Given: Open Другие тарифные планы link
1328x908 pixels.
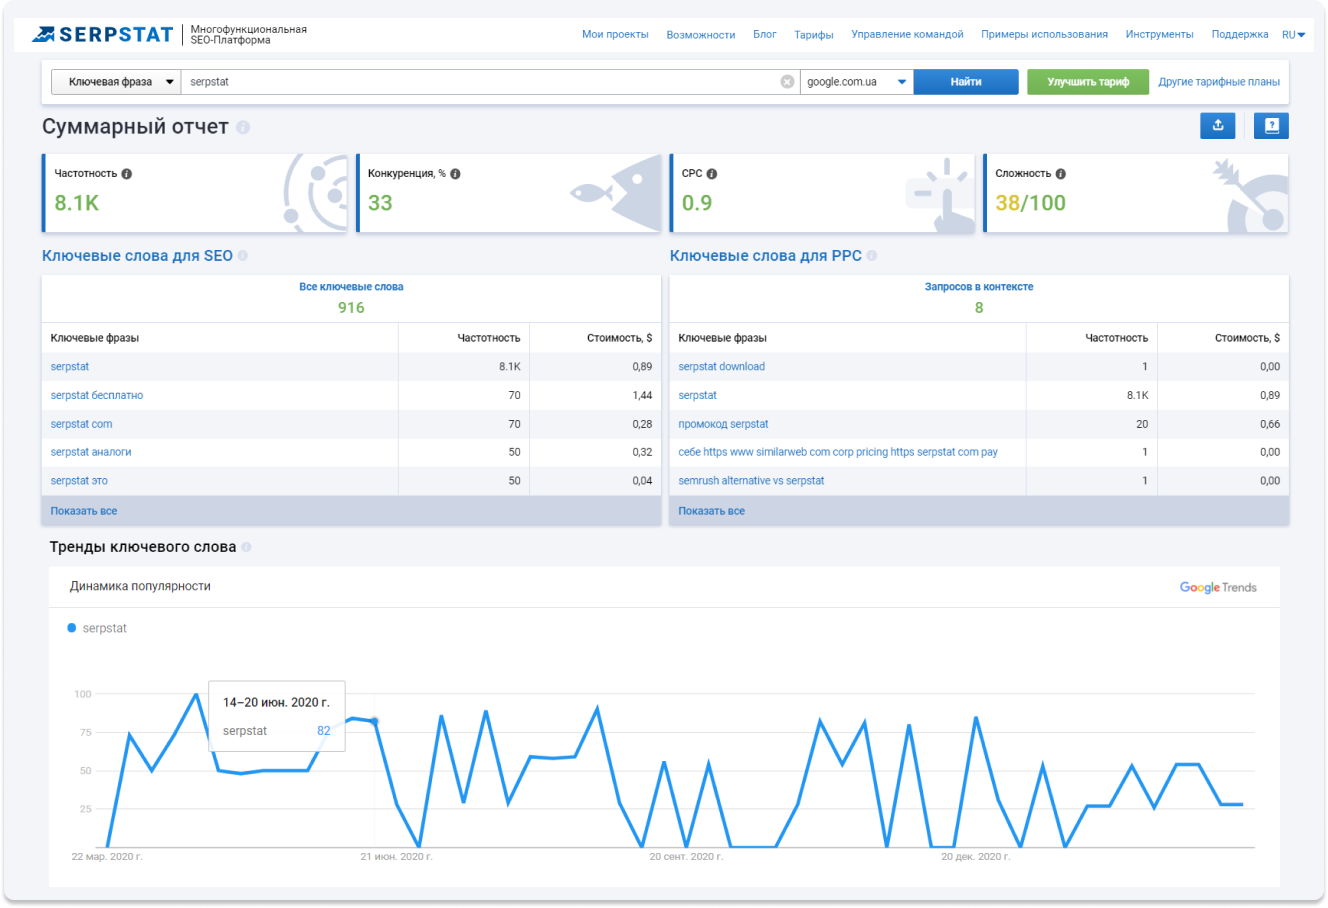Looking at the screenshot, I should [1219, 82].
